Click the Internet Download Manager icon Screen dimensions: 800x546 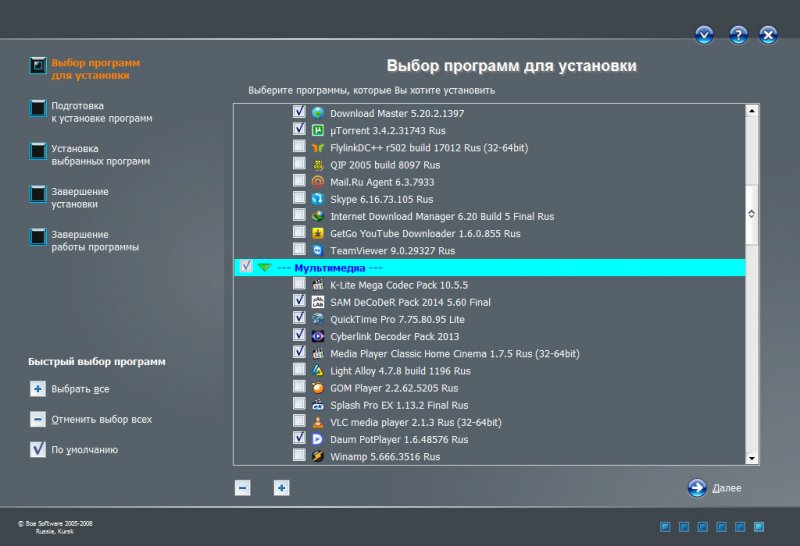(317, 216)
